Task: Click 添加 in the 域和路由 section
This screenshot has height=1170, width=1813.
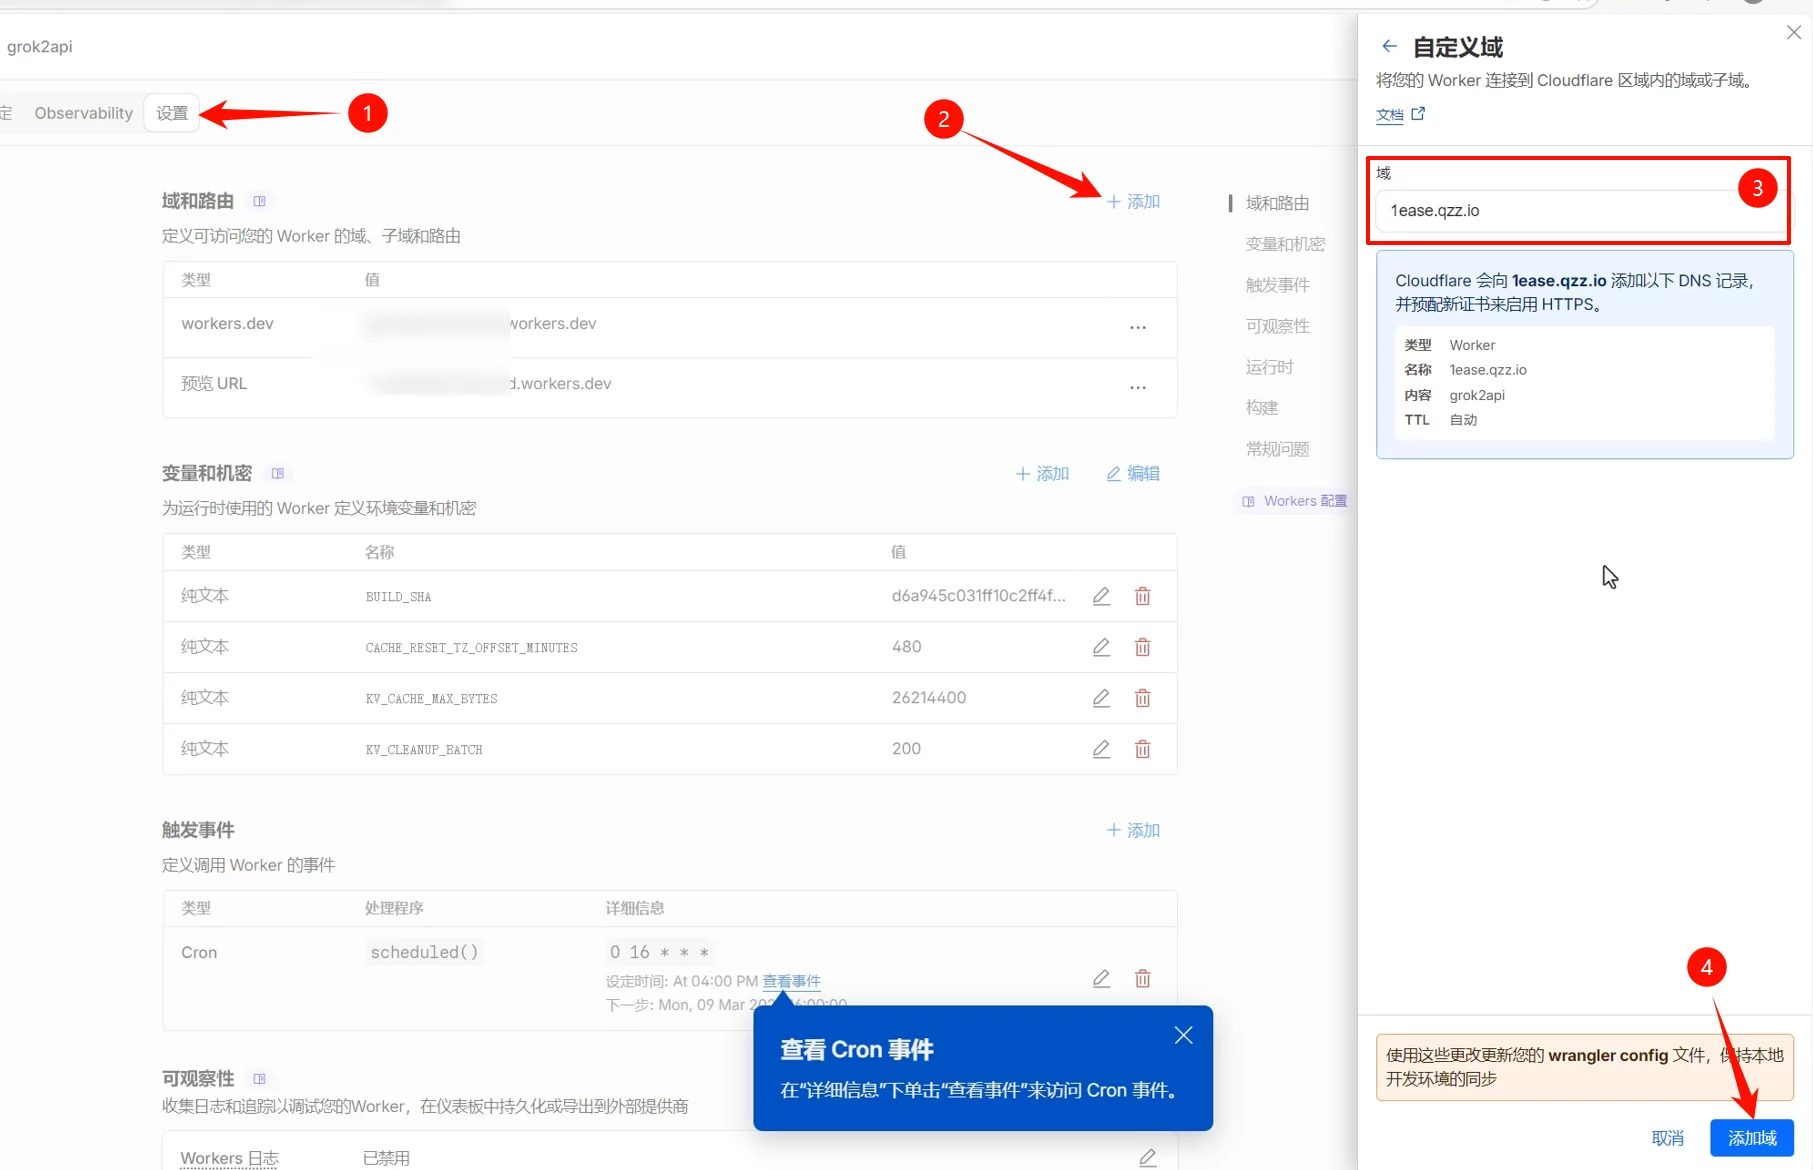Action: 1133,201
